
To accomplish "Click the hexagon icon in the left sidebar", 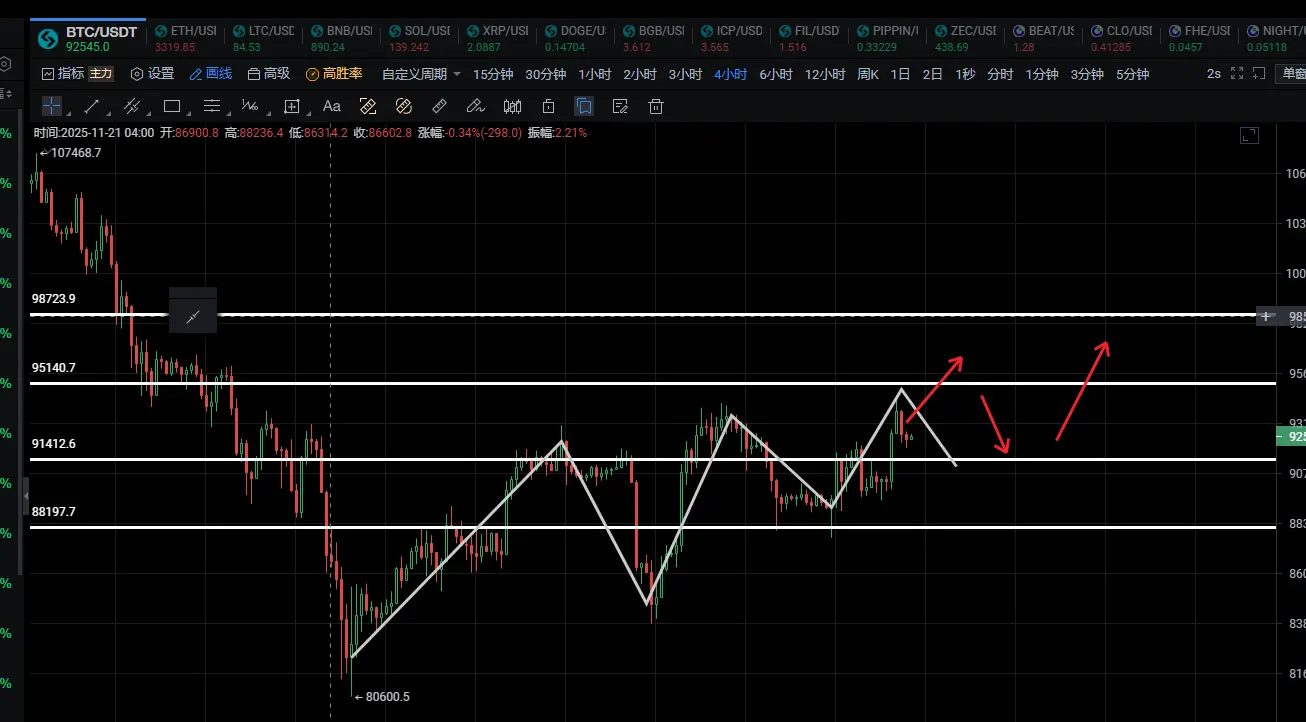I will (5, 65).
